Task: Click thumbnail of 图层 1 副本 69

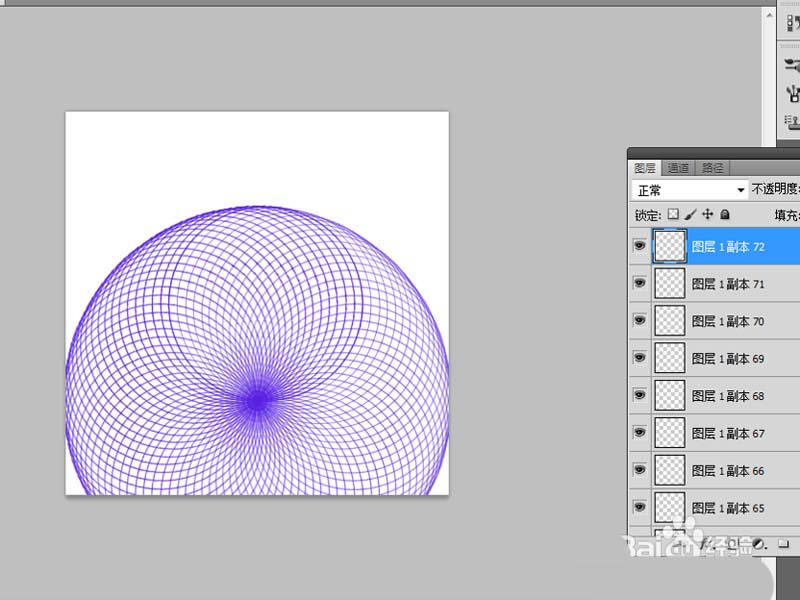Action: [x=669, y=358]
